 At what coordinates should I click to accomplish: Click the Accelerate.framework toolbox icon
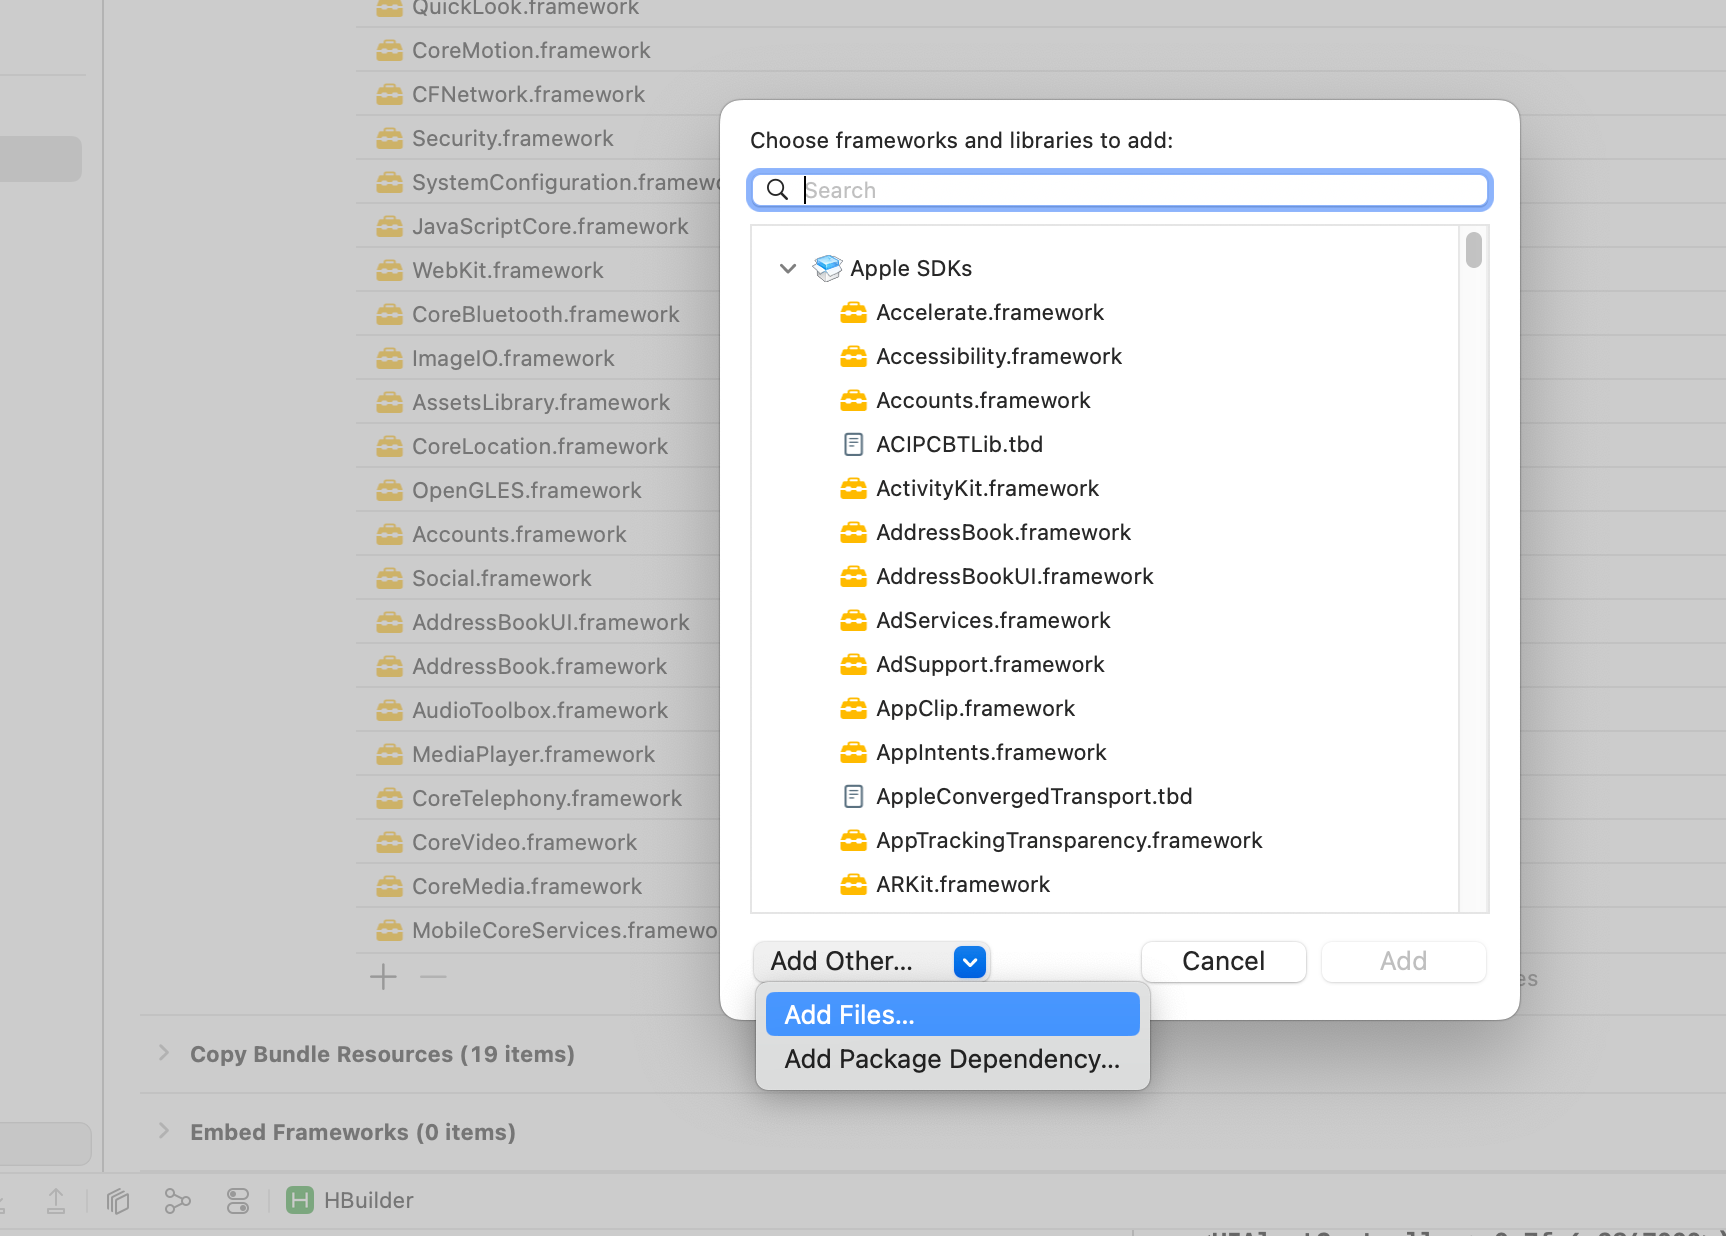point(853,313)
